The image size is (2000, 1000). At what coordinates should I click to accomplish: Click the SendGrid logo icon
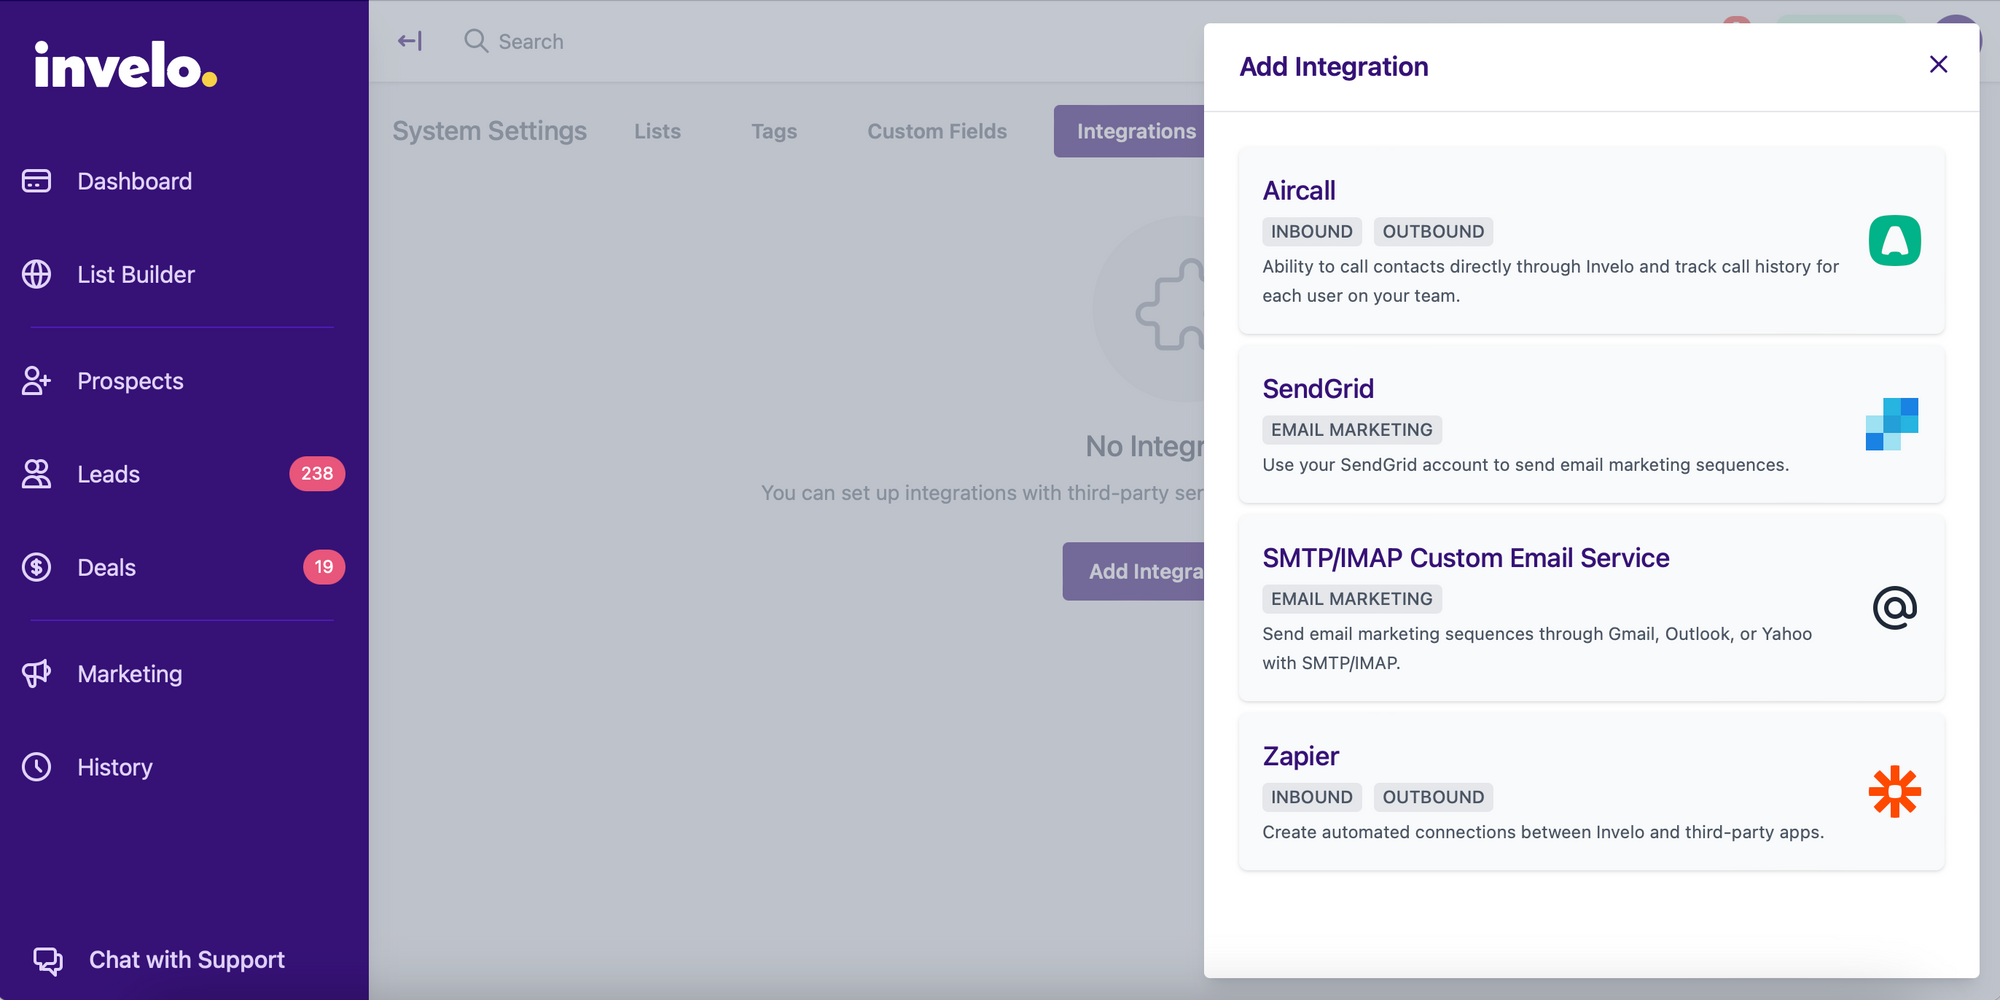coord(1892,424)
